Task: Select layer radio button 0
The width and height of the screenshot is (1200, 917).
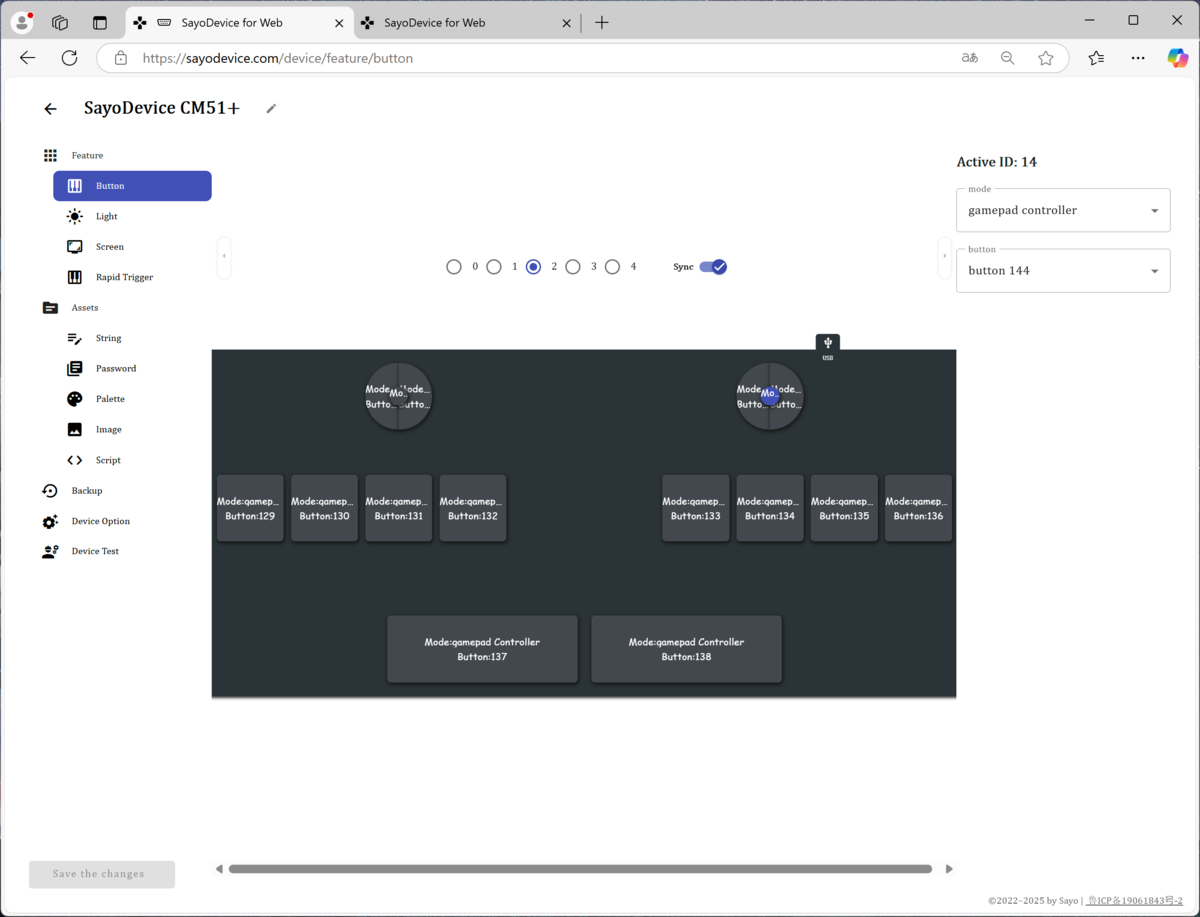Action: point(454,267)
